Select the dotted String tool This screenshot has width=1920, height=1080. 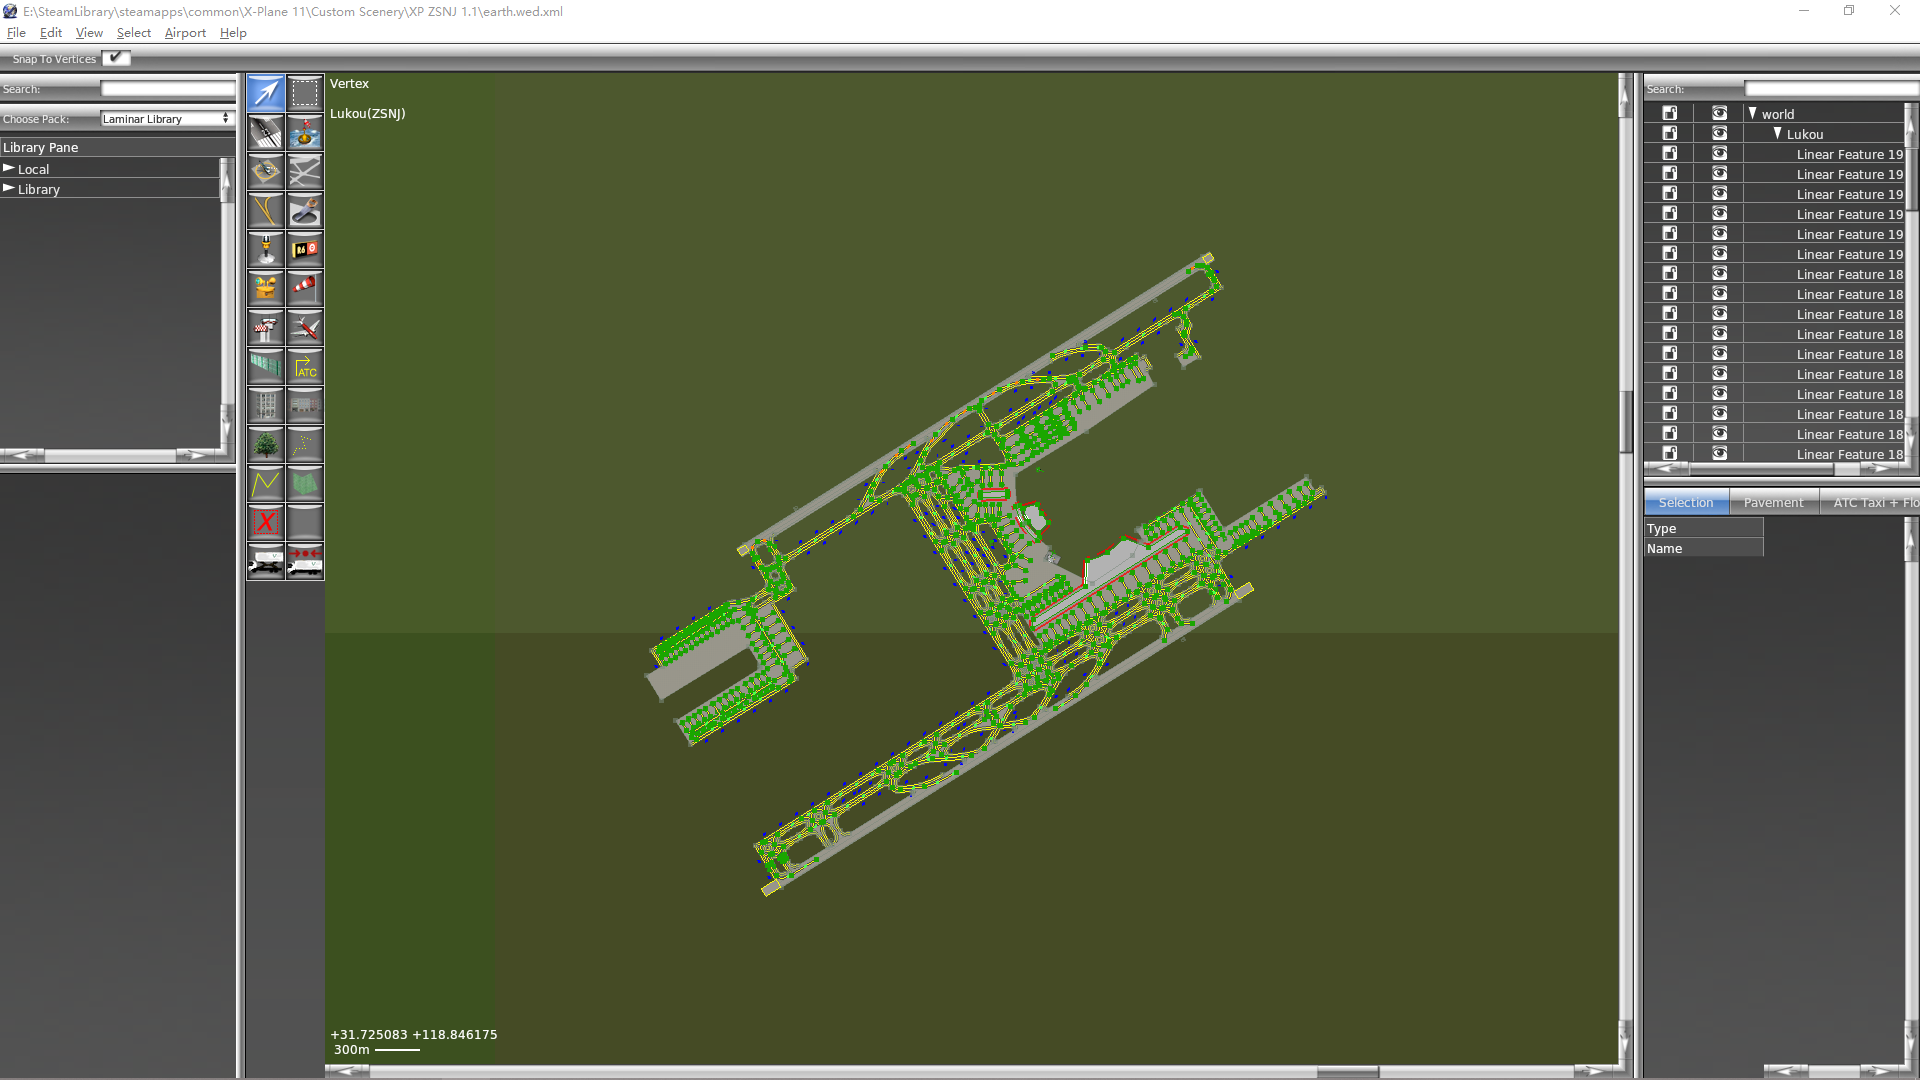305,444
